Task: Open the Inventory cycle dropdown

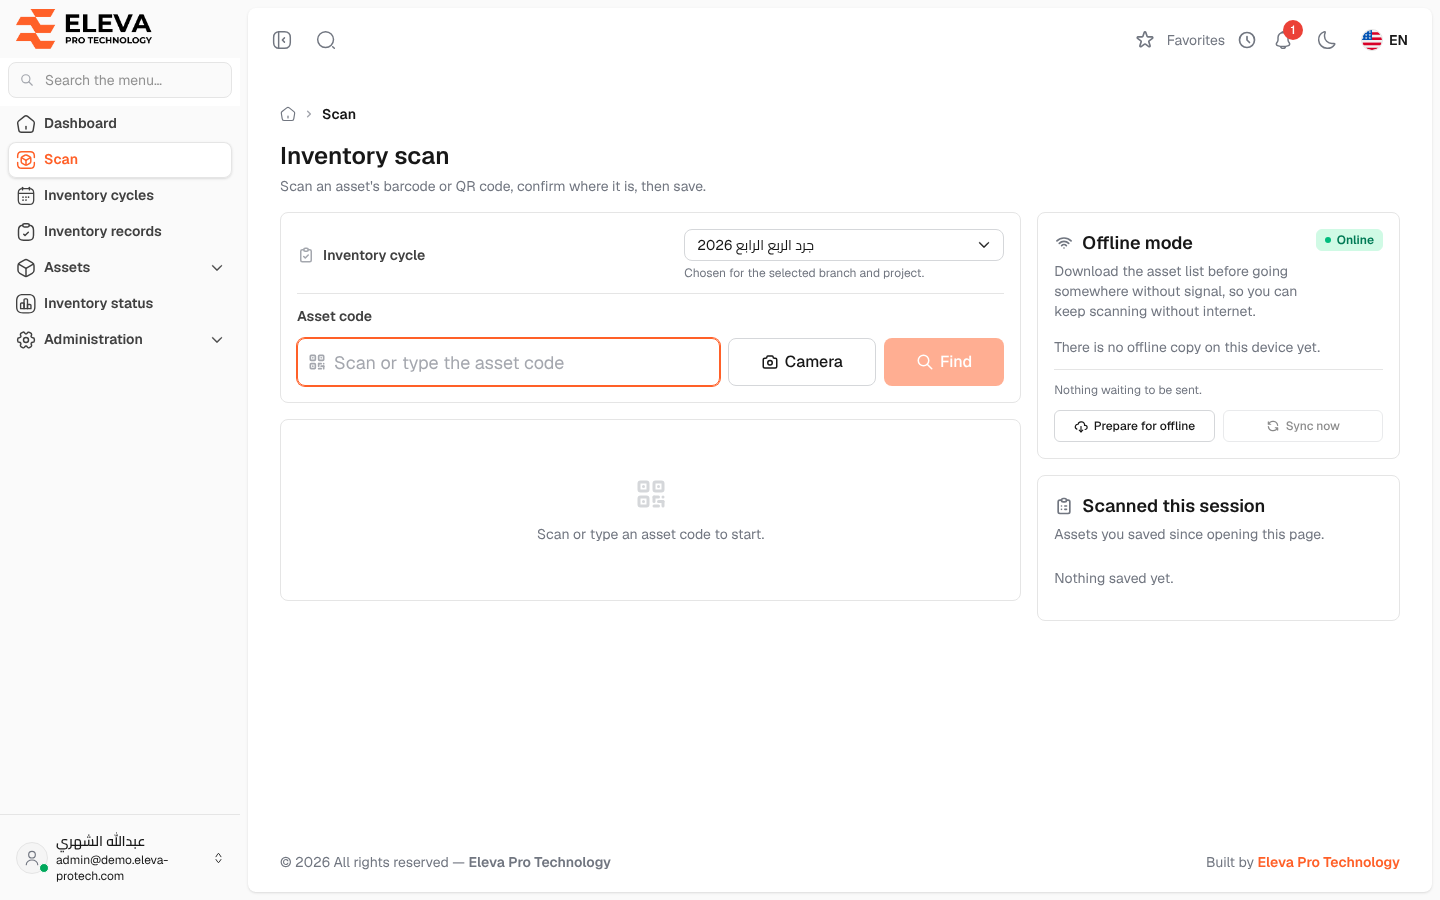Action: 844,245
